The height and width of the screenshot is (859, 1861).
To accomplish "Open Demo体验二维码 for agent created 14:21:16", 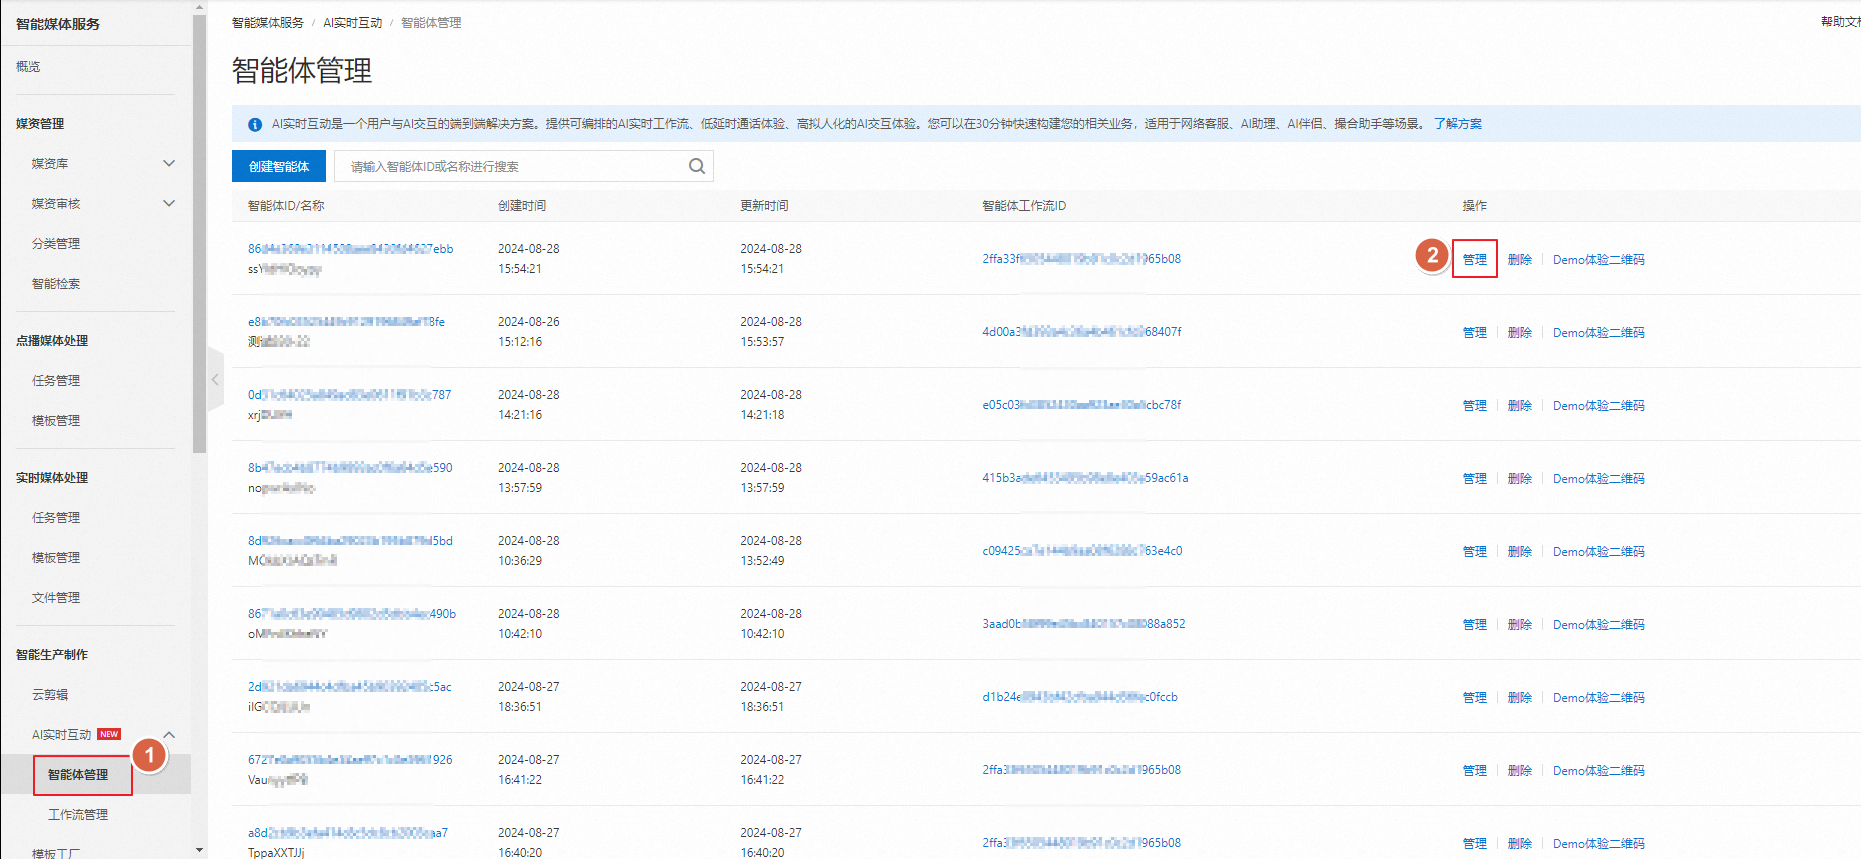I will coord(1599,405).
